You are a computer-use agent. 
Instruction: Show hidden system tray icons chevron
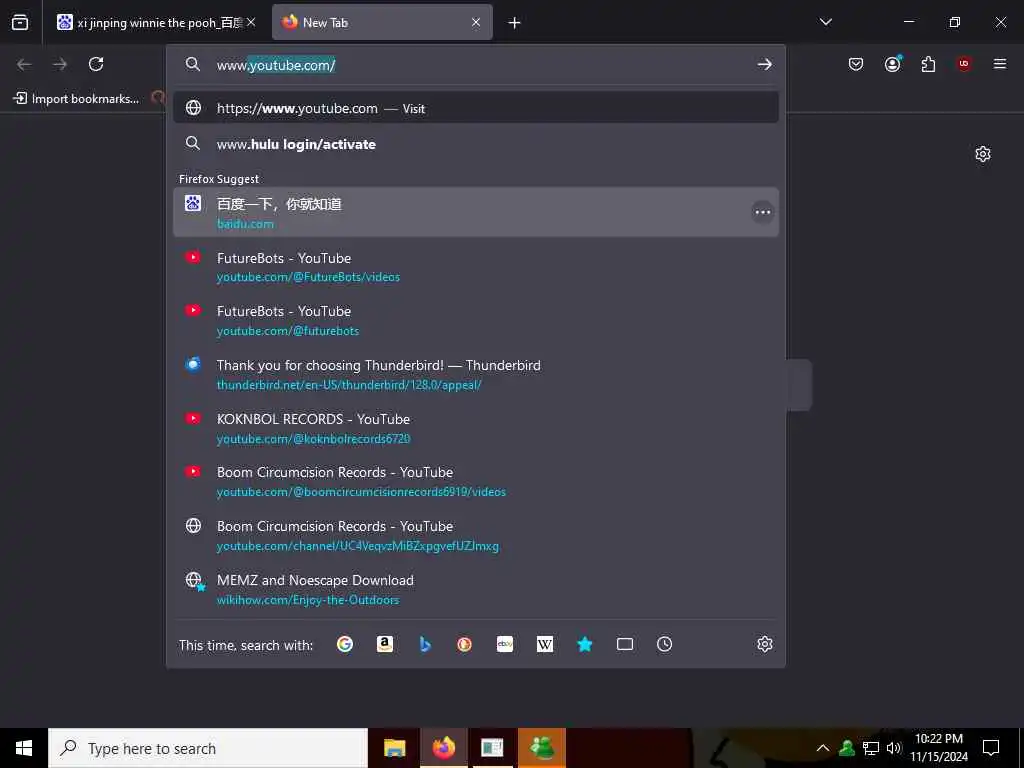pyautogui.click(x=823, y=748)
